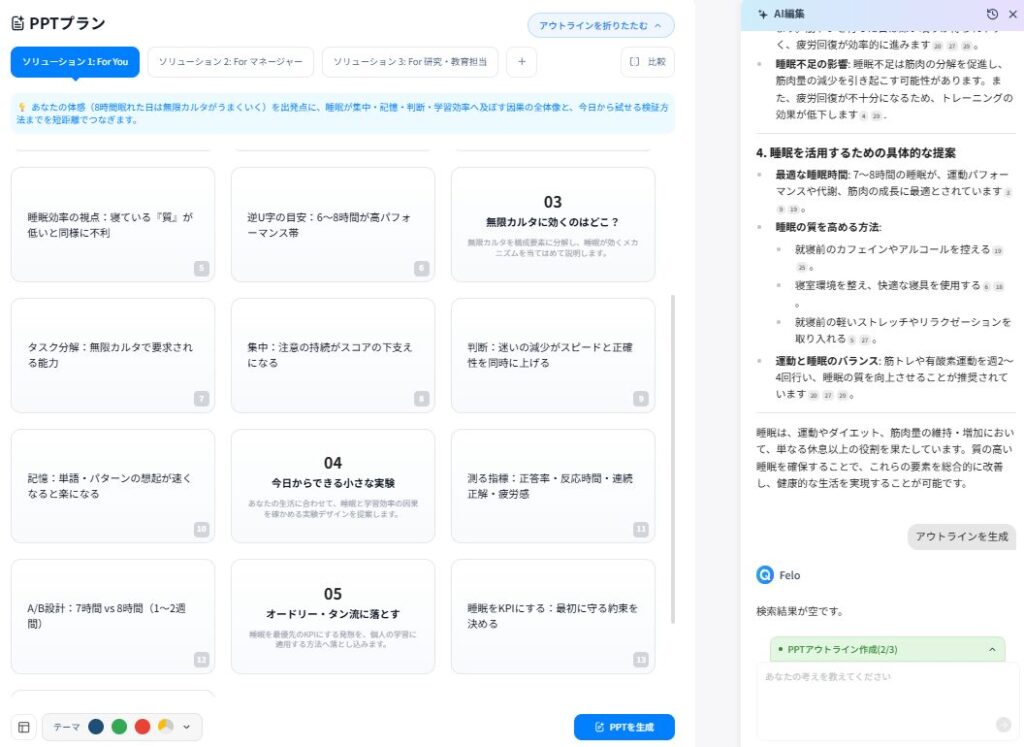Screen dimensions: 1024x747
Task: Add a new solution with the plus button
Action: point(521,62)
